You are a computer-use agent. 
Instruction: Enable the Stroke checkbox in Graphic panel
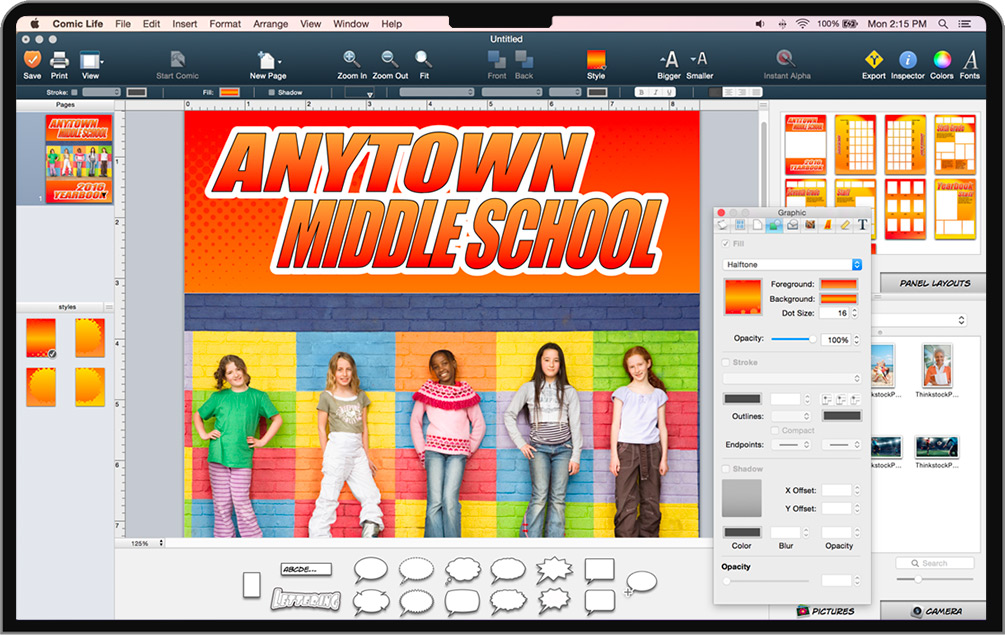[x=726, y=363]
